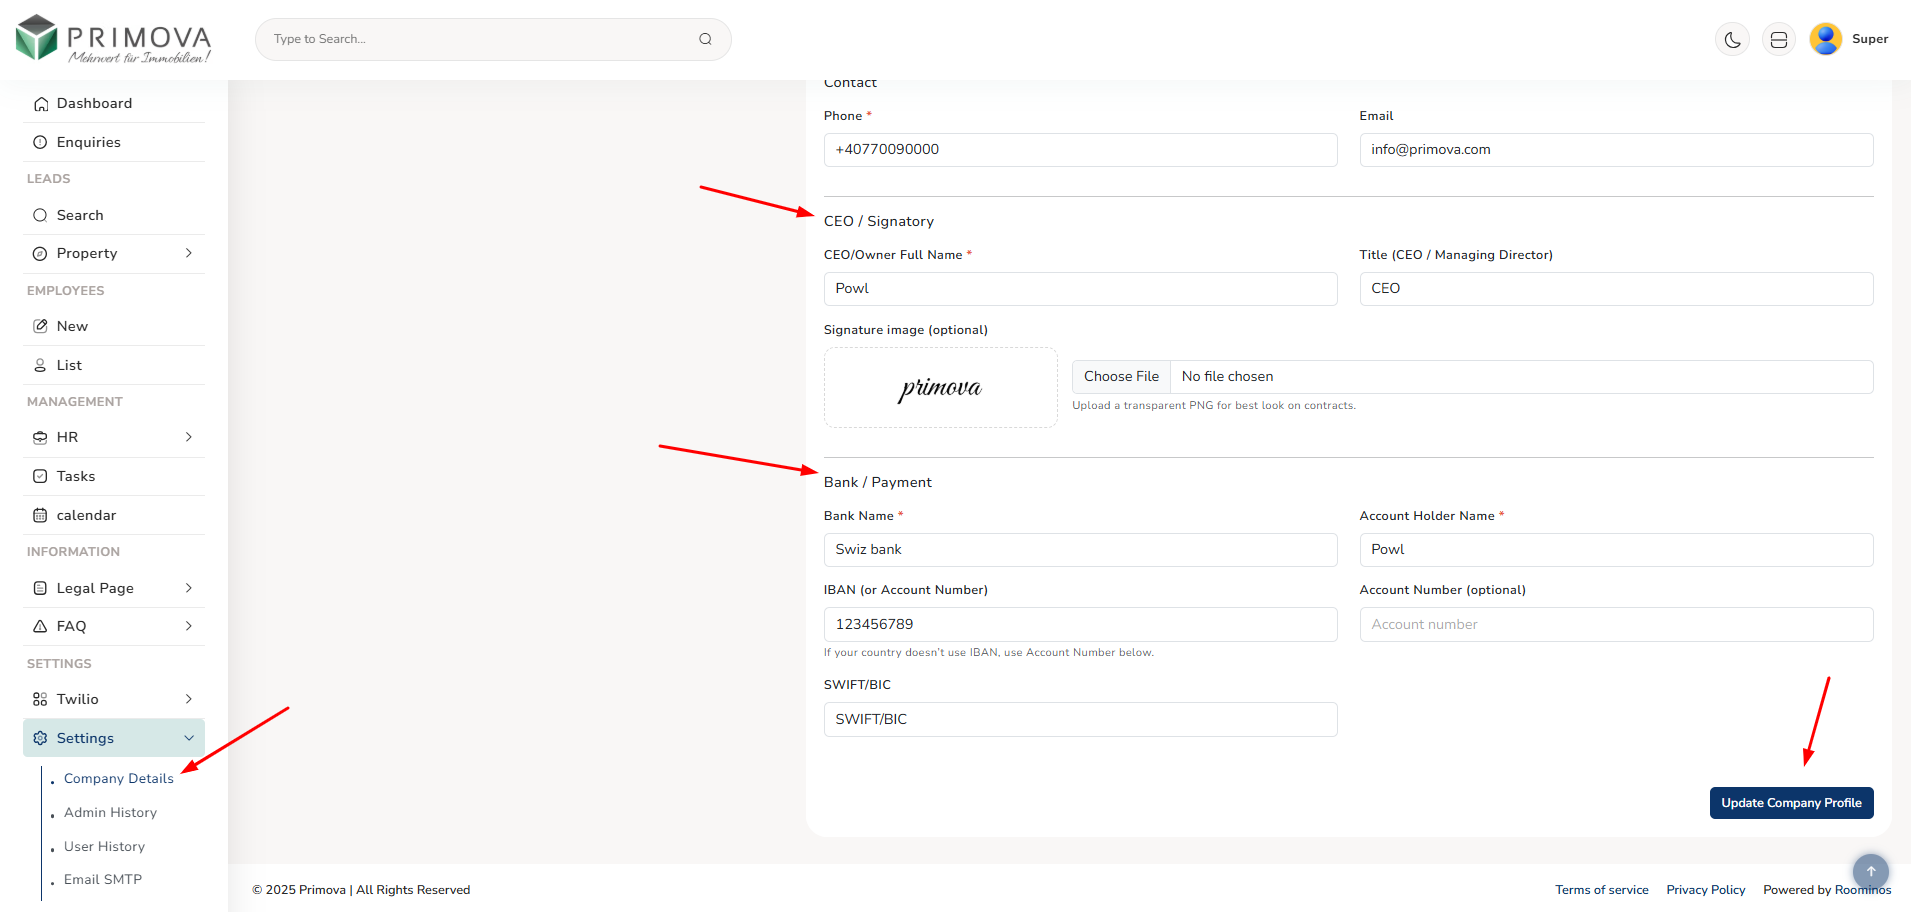Open Enquiries from the sidebar

(88, 142)
